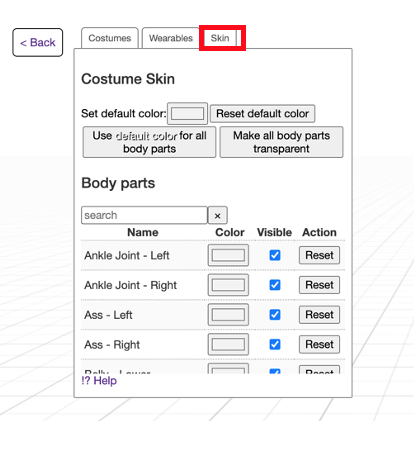Use default color for all body parts
Viewport: 420px width, 454px height.
tap(151, 144)
